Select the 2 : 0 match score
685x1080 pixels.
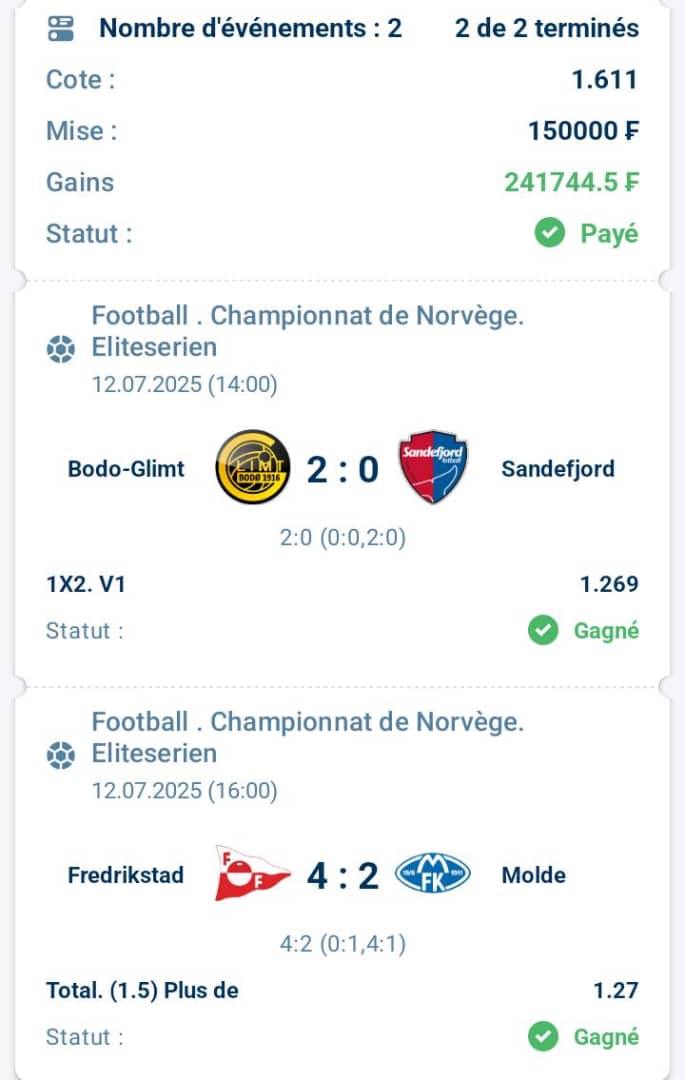343,470
